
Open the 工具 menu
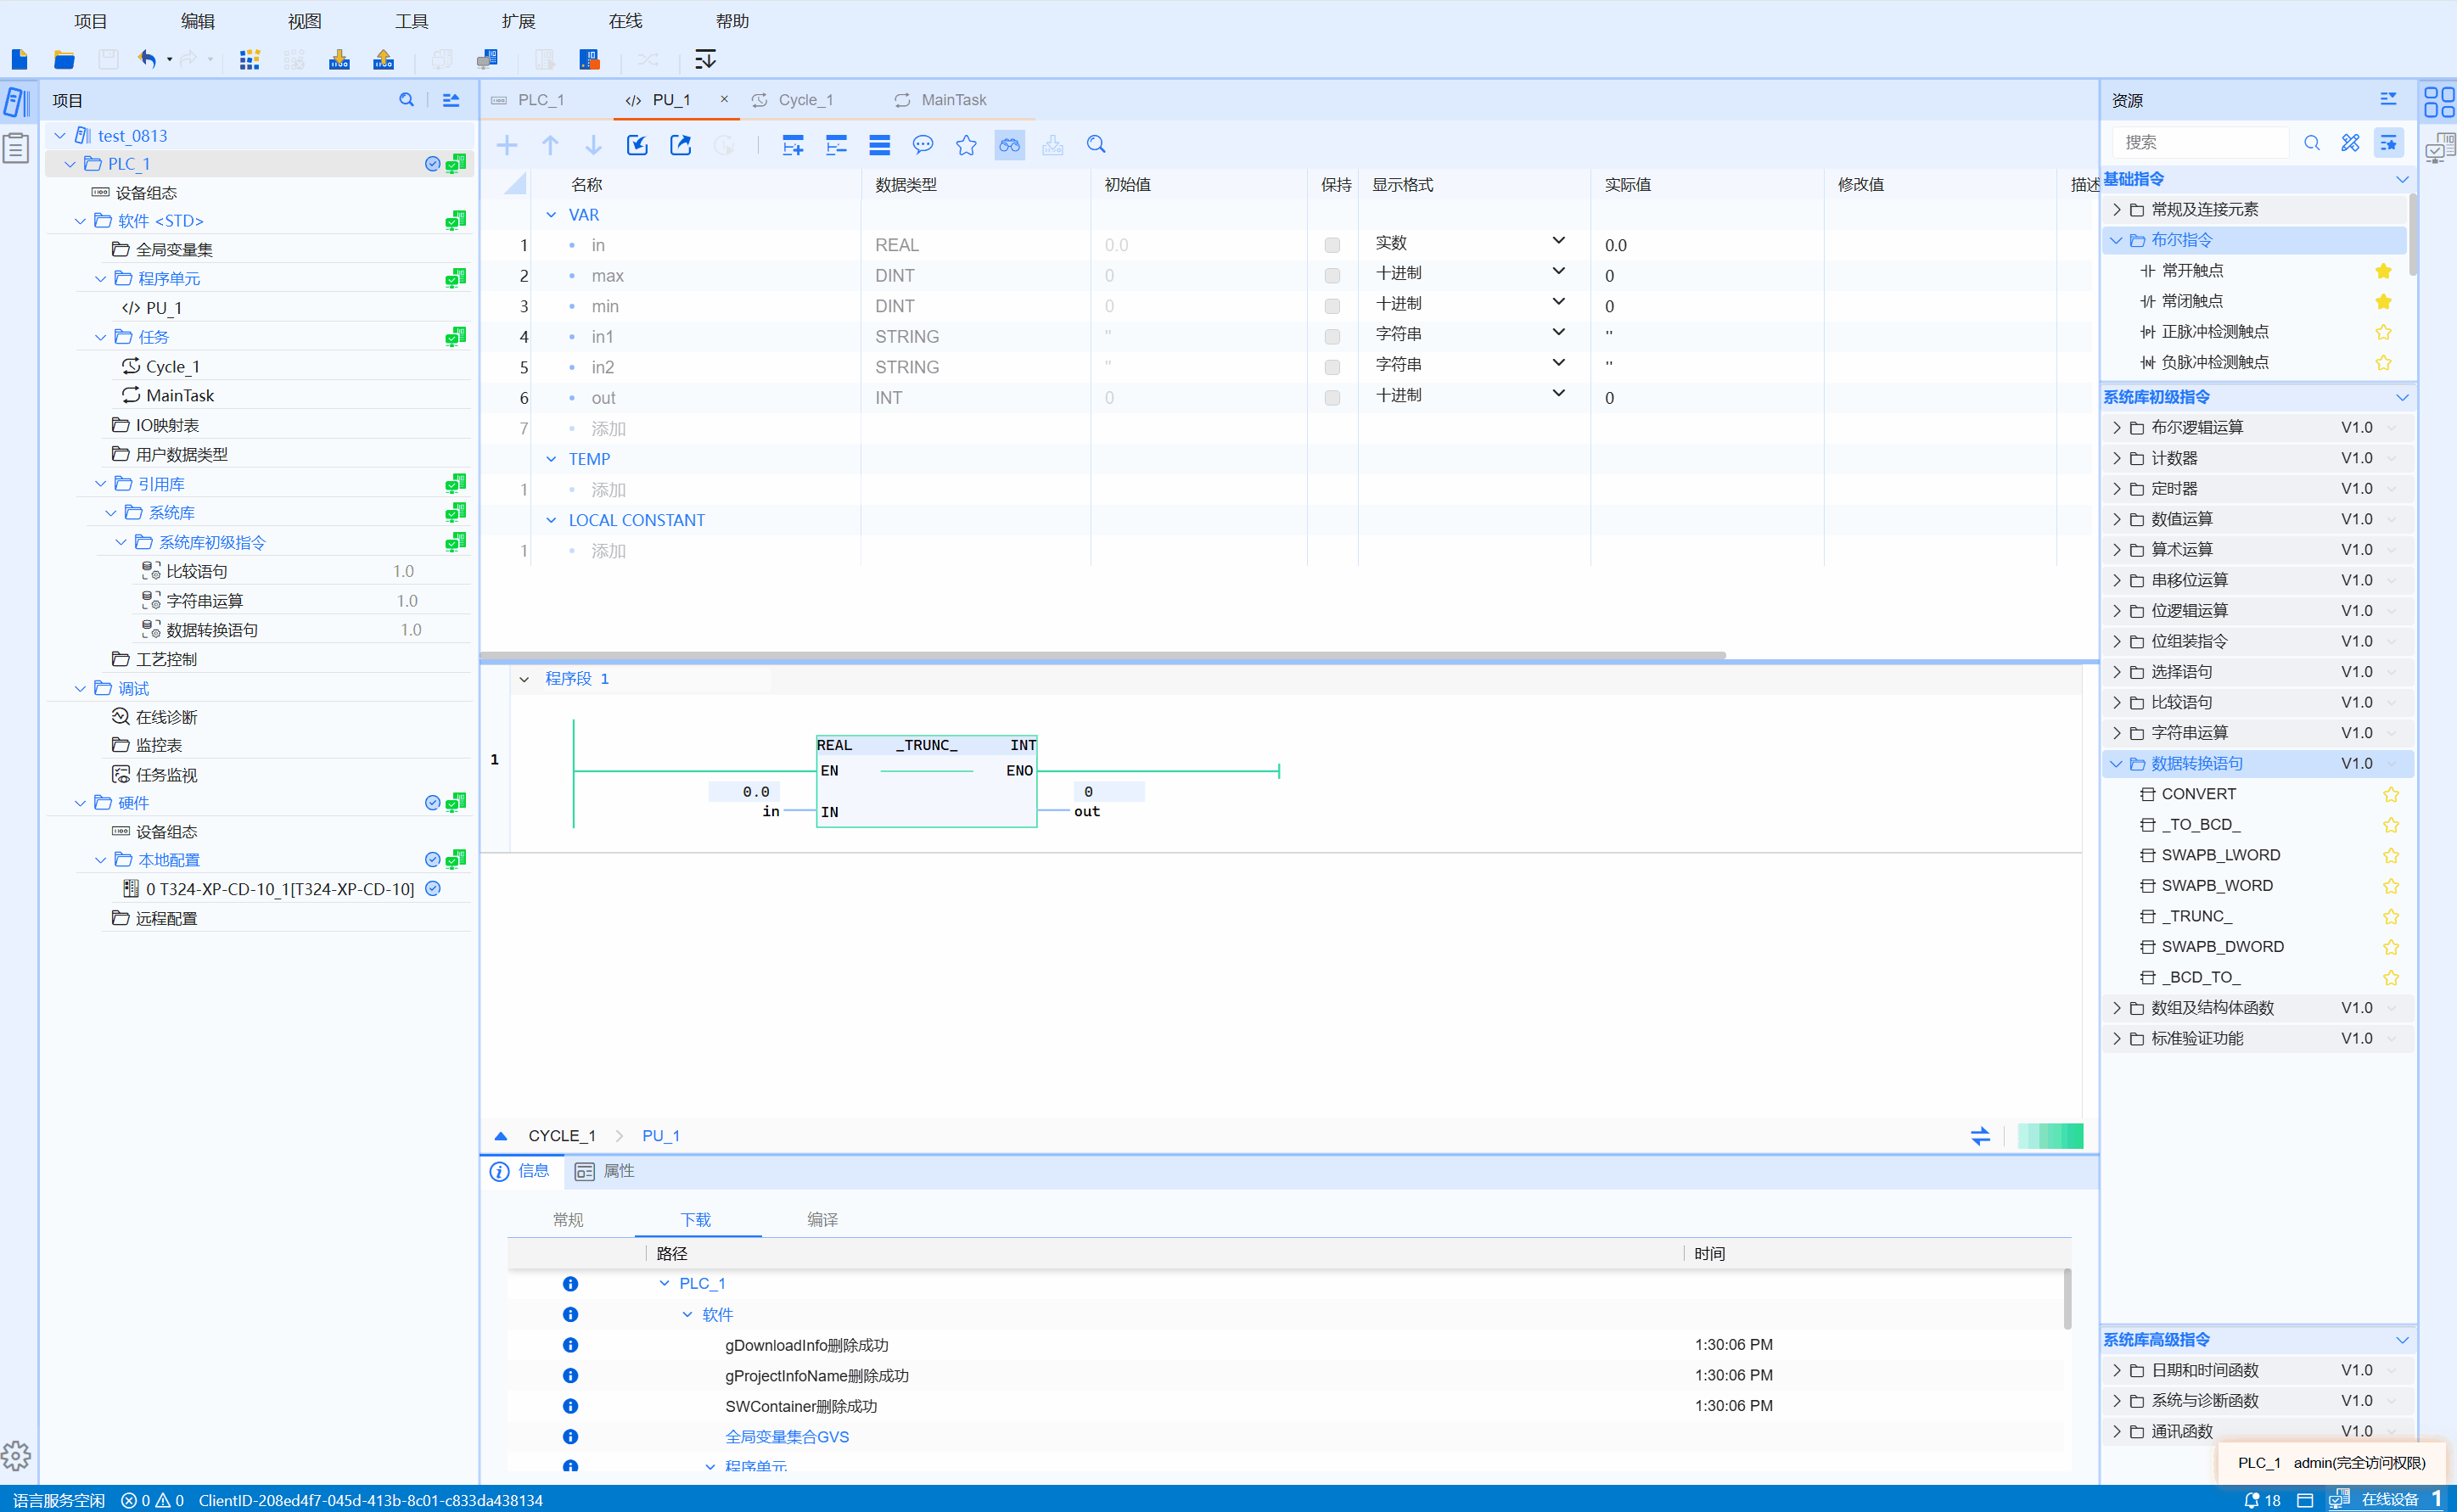(411, 21)
